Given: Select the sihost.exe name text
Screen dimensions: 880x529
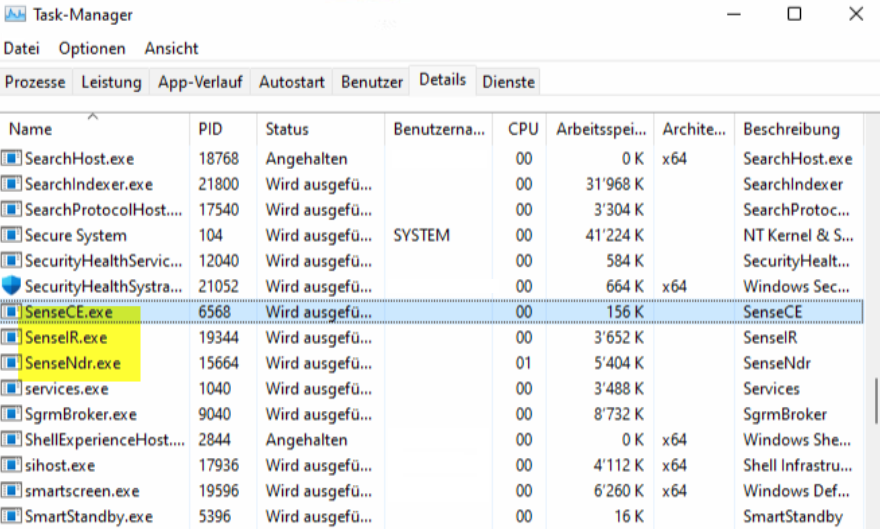Looking at the screenshot, I should click(x=59, y=465).
